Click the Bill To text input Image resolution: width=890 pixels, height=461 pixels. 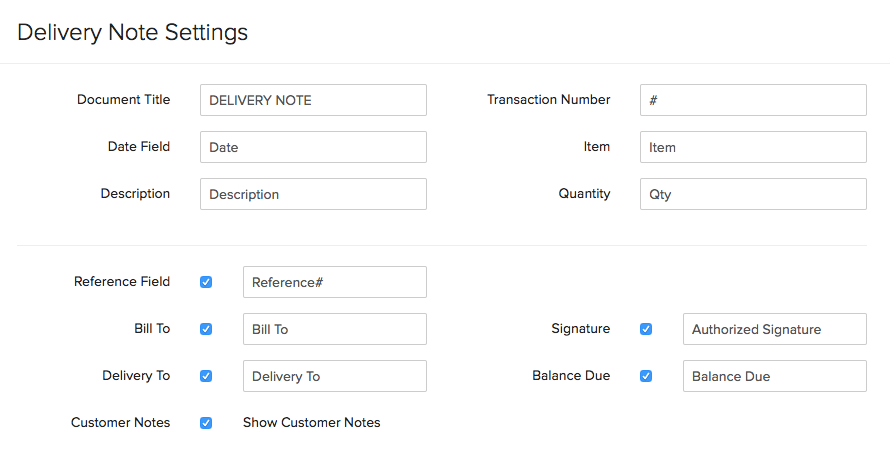pyautogui.click(x=334, y=329)
